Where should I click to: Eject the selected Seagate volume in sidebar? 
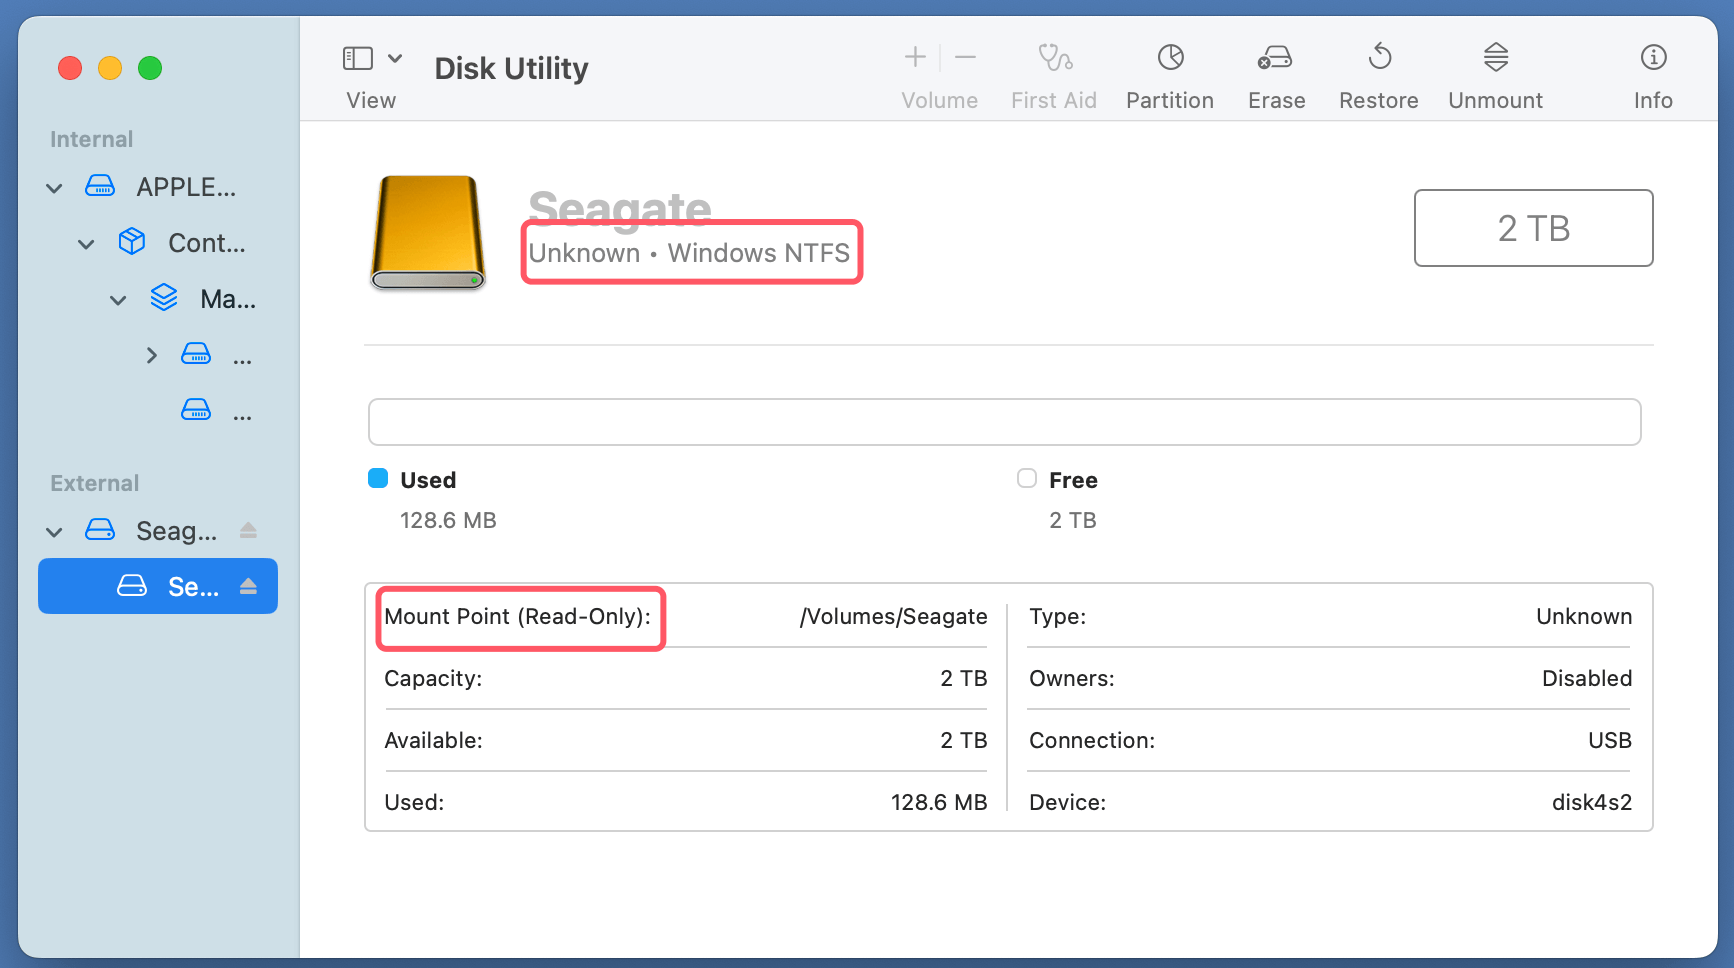click(x=249, y=586)
